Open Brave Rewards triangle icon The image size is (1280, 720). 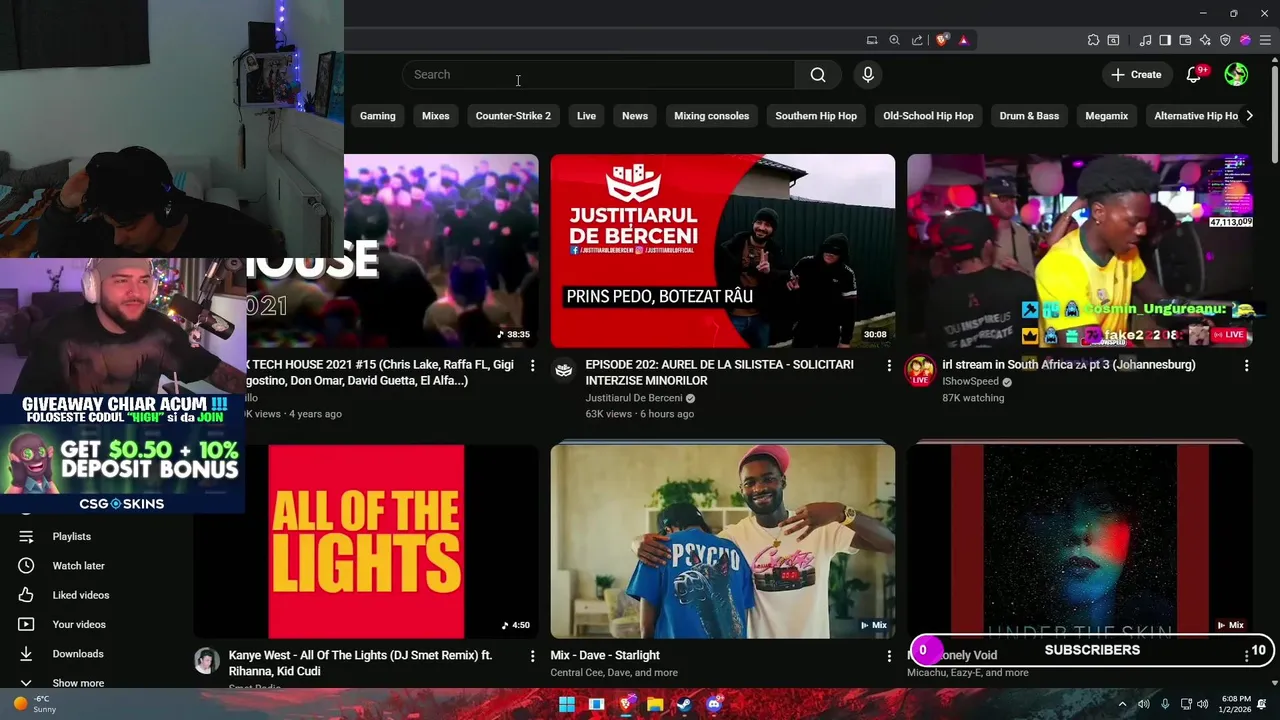pyautogui.click(x=963, y=40)
